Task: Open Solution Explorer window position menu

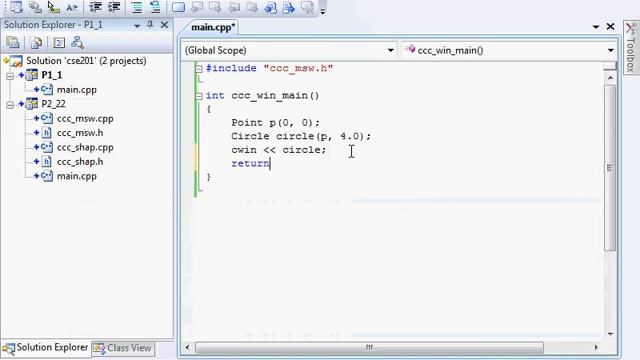Action: tap(137, 25)
